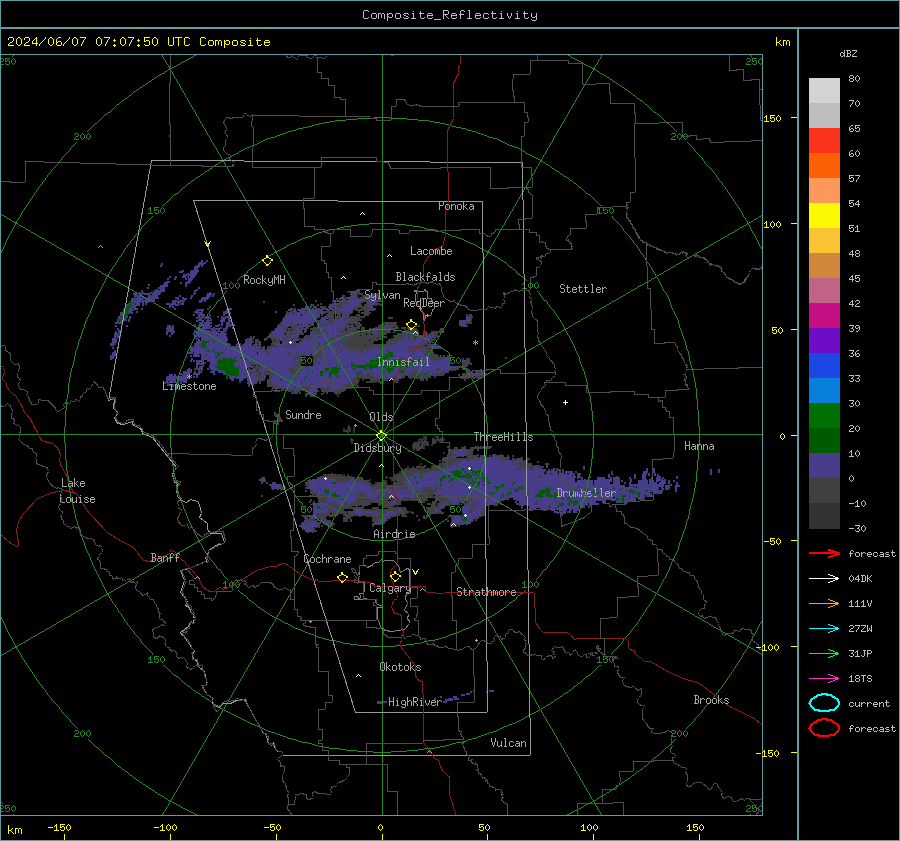
Task: Click the Banff city label
Action: (x=165, y=557)
